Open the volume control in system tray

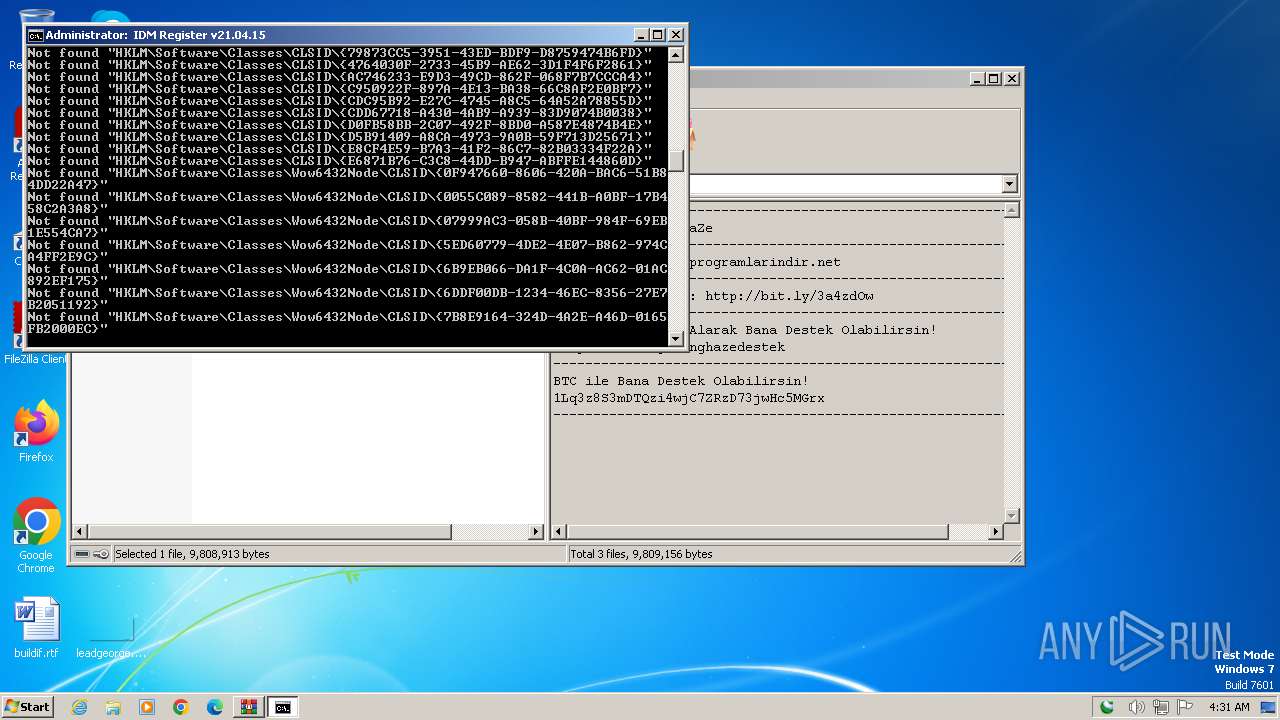1136,707
